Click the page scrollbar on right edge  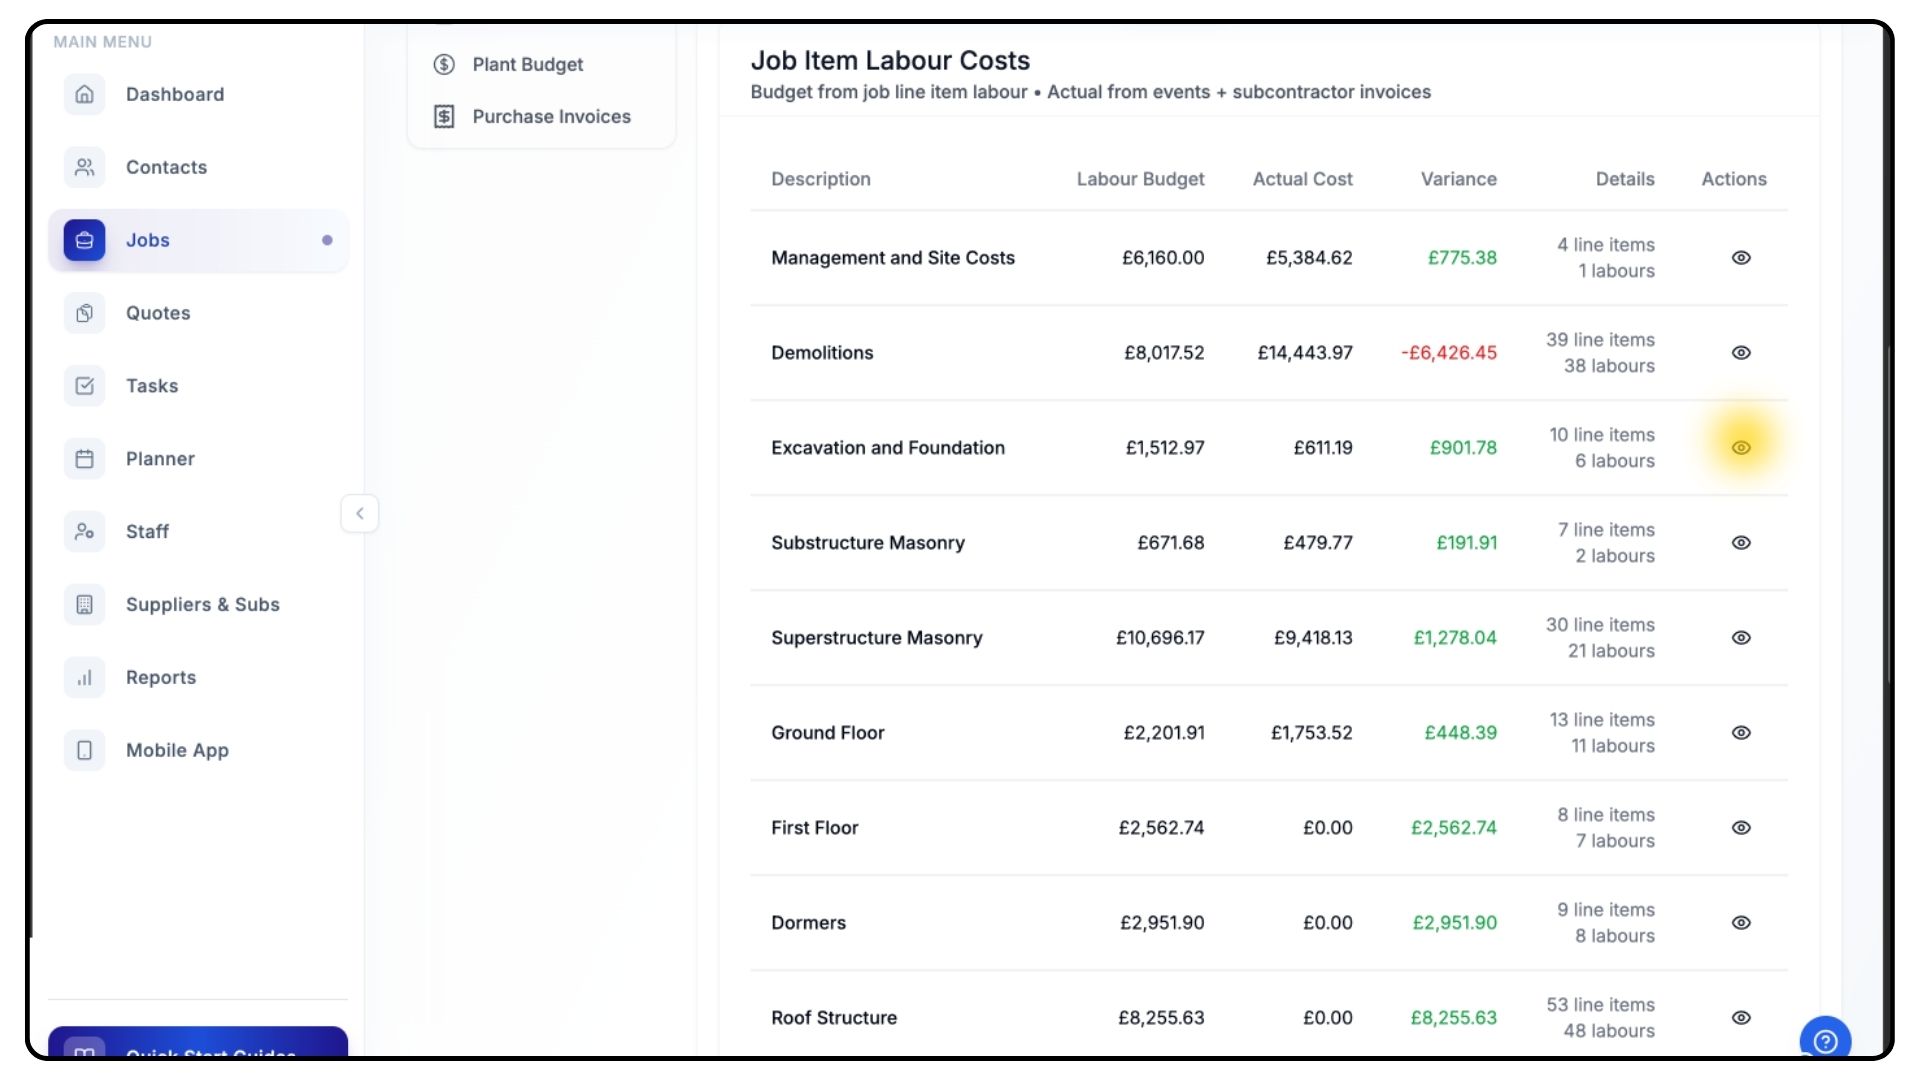pos(1888,515)
